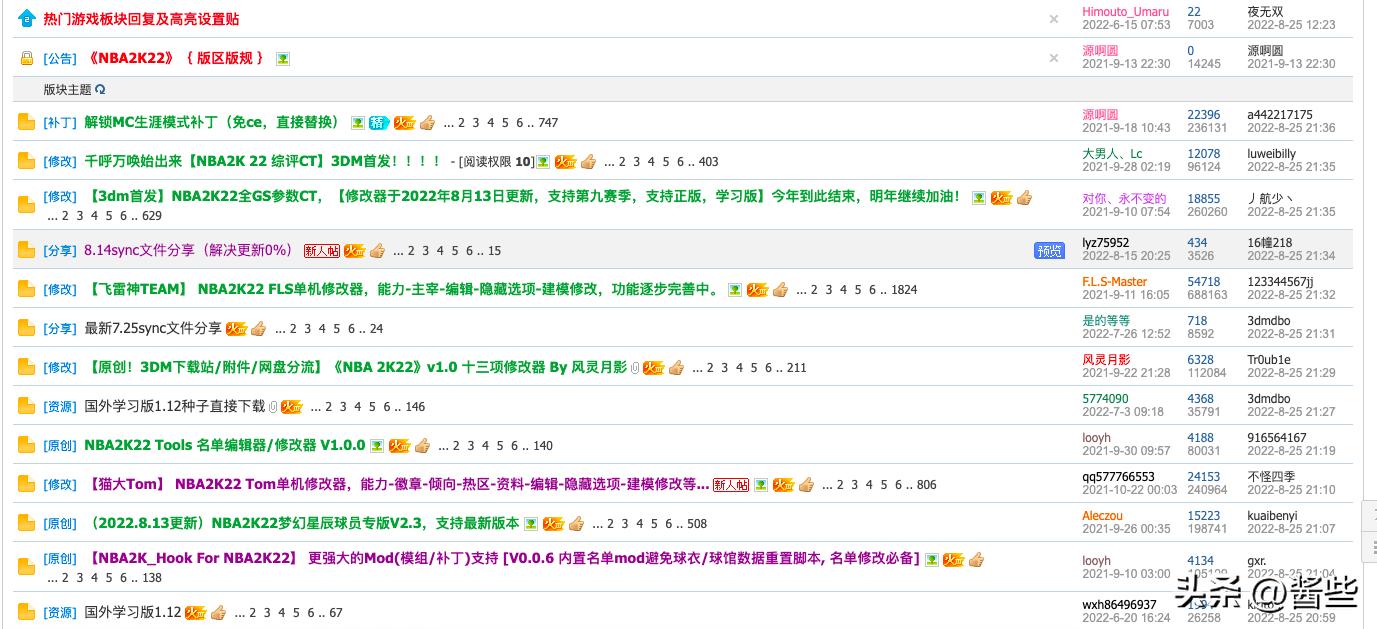Visit author F.L.S-Master's profile

(x=1114, y=282)
